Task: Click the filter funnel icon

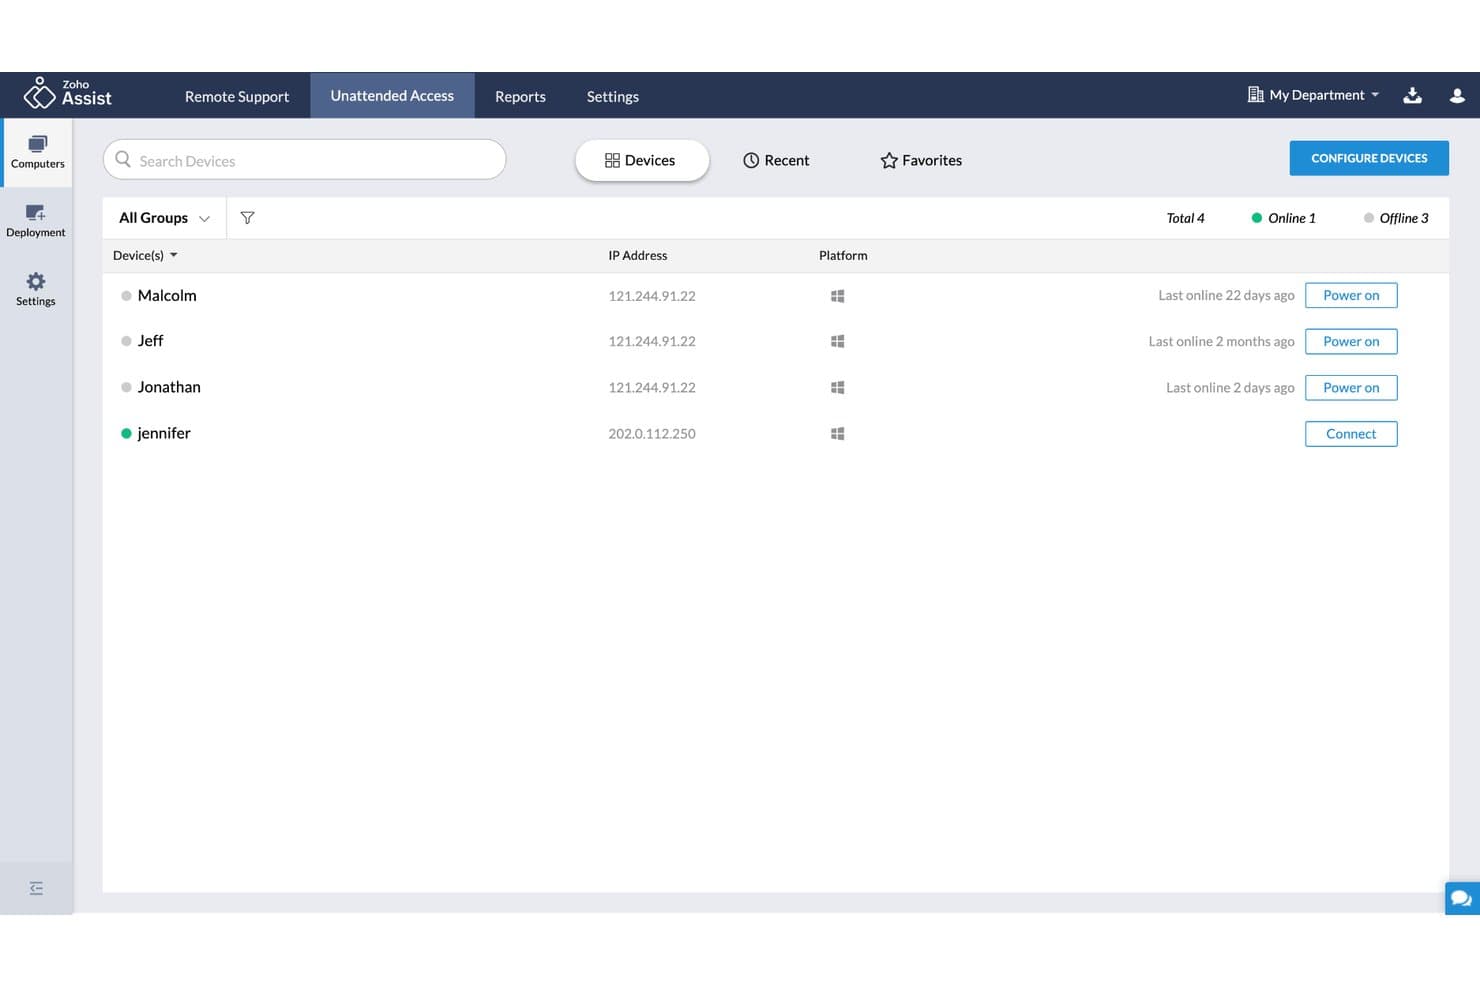Action: click(x=247, y=218)
